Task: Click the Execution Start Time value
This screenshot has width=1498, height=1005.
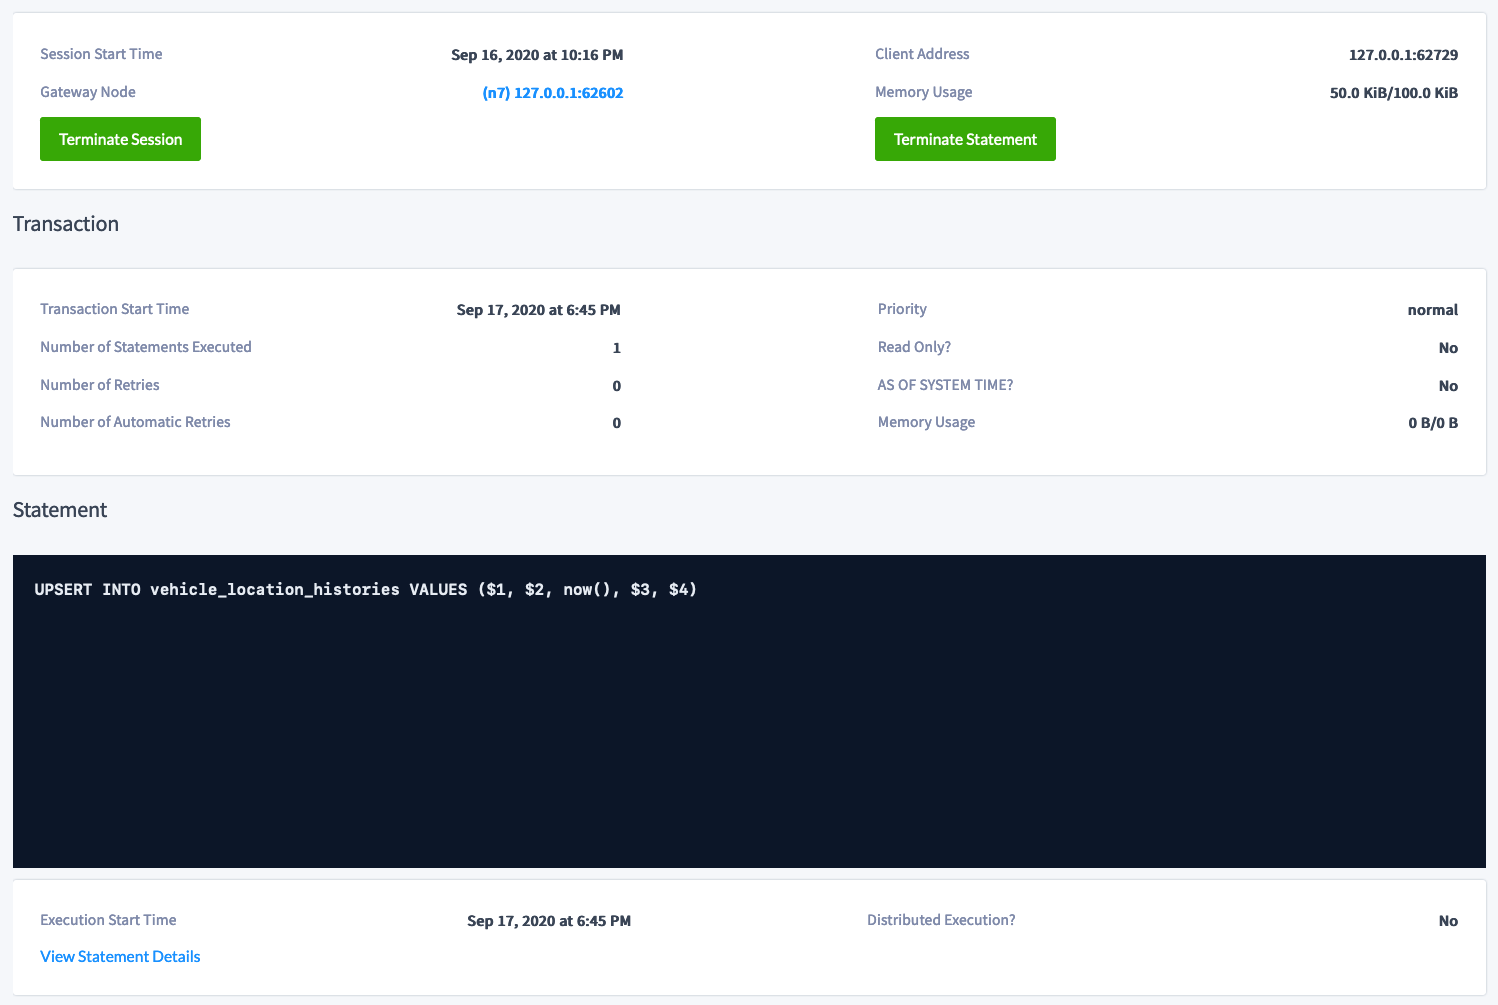Action: [549, 920]
